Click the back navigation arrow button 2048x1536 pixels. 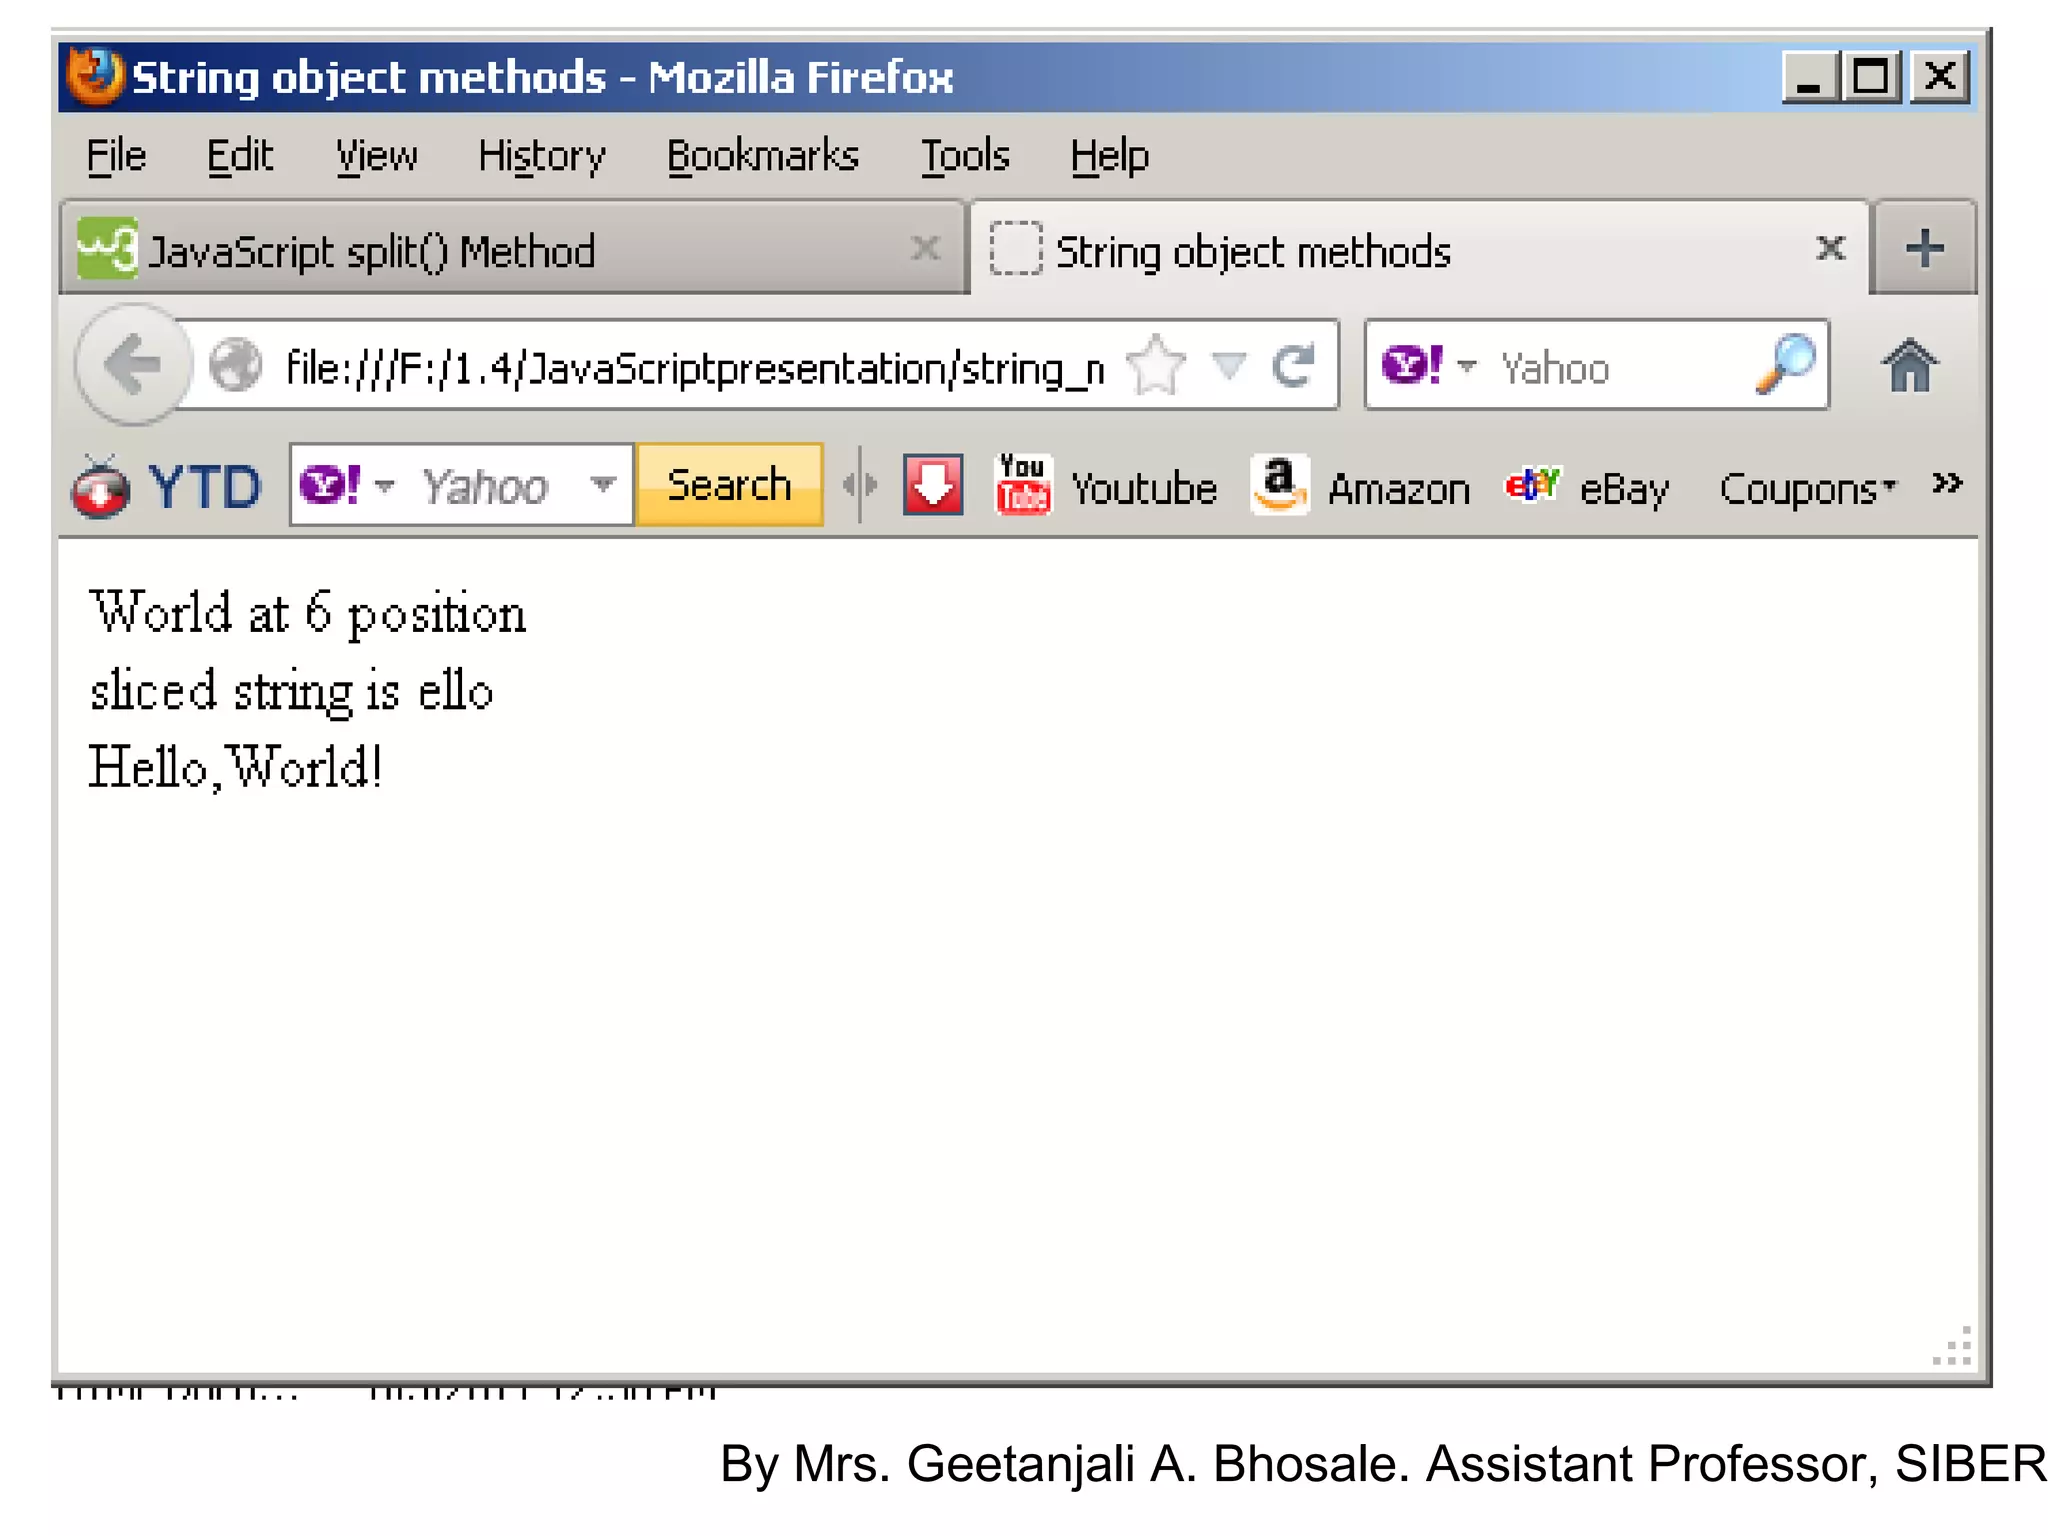(133, 366)
